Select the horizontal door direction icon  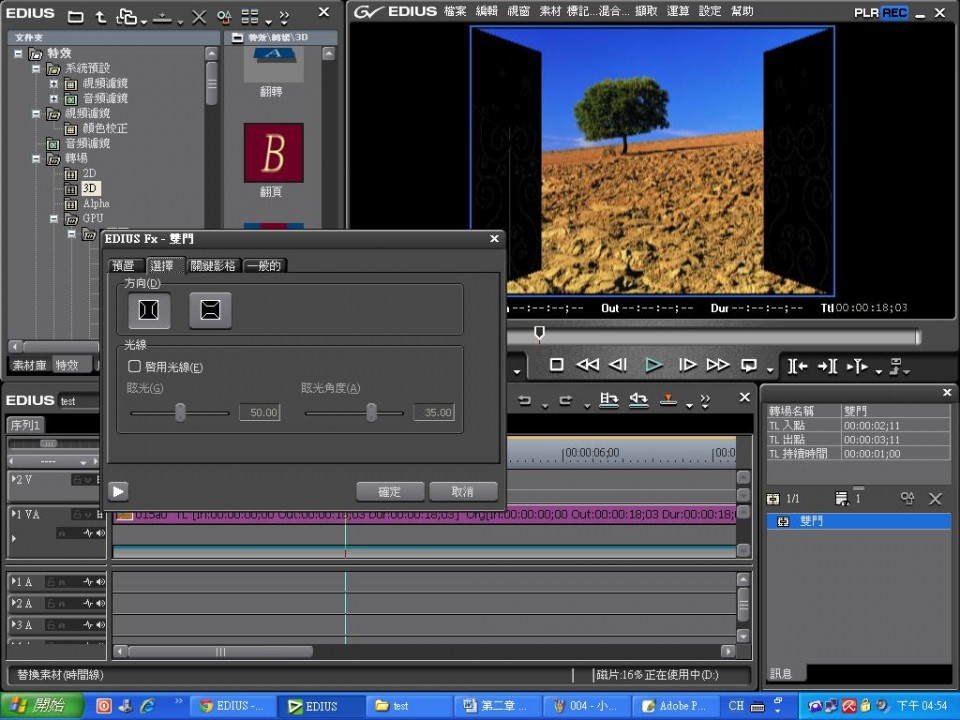(149, 311)
